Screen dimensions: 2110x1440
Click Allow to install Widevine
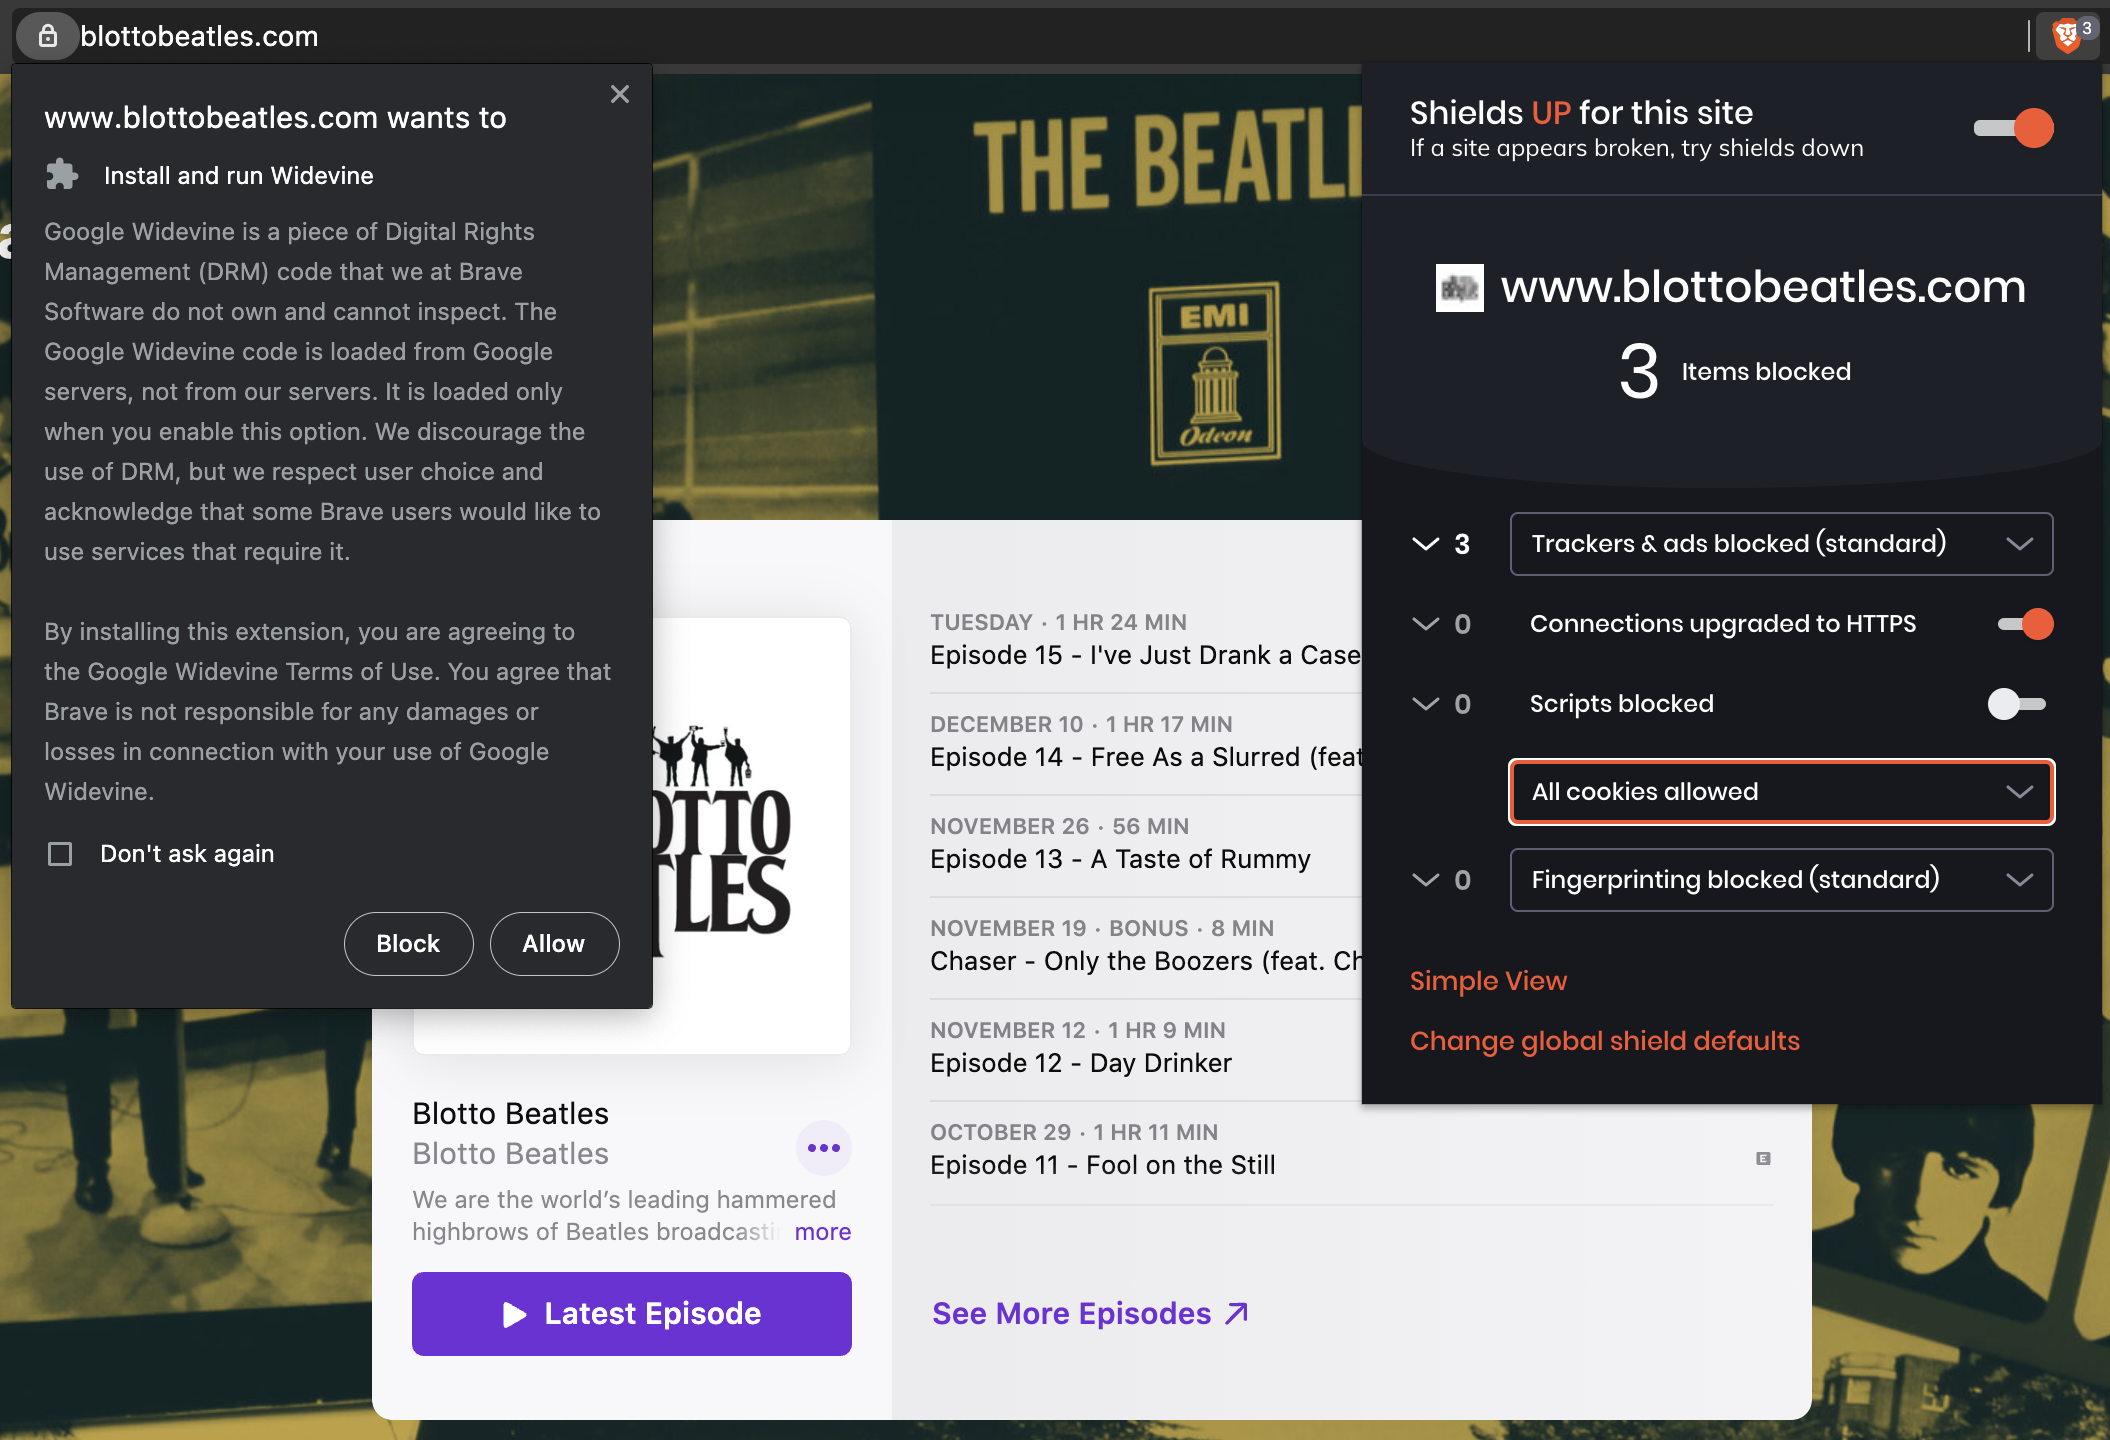pos(554,944)
